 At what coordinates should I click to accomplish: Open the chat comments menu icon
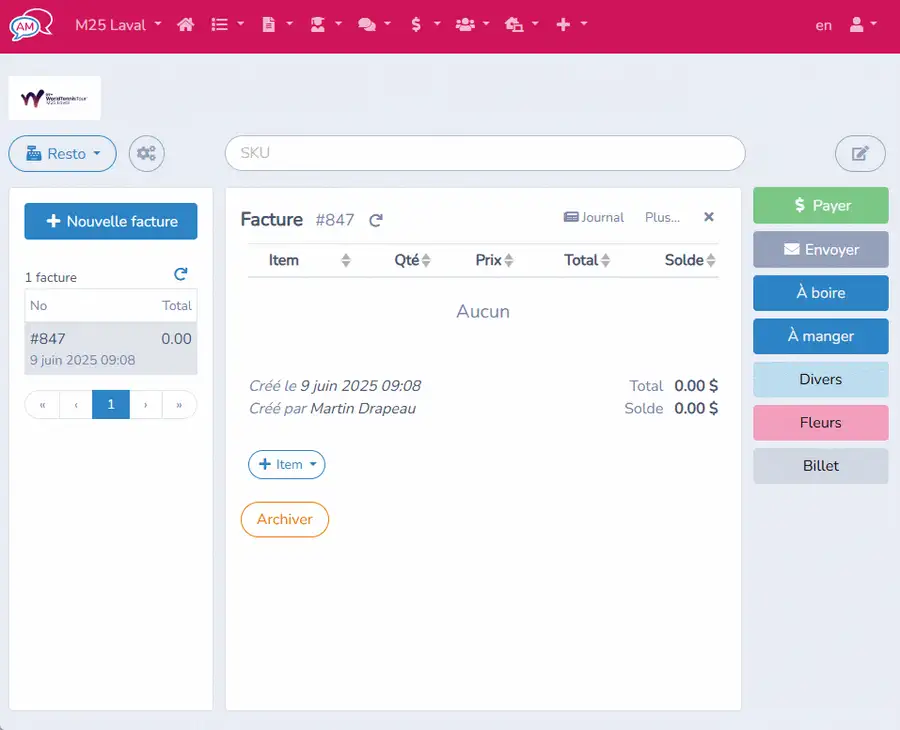click(x=374, y=25)
